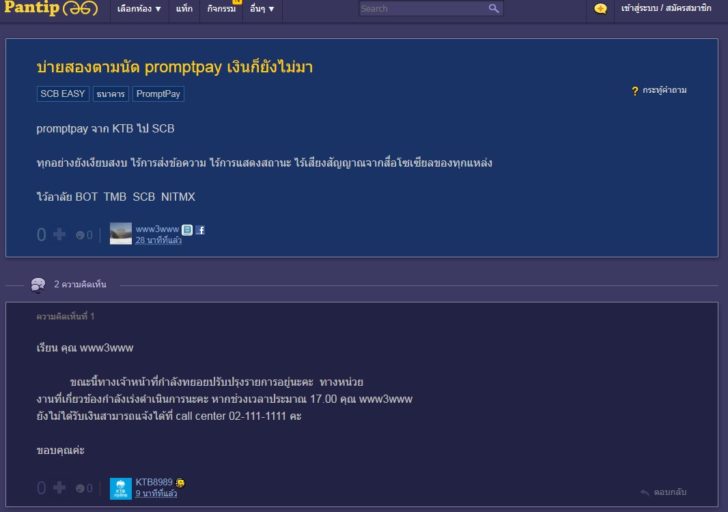Open www3www user profile link
This screenshot has width=728, height=512.
157,229
